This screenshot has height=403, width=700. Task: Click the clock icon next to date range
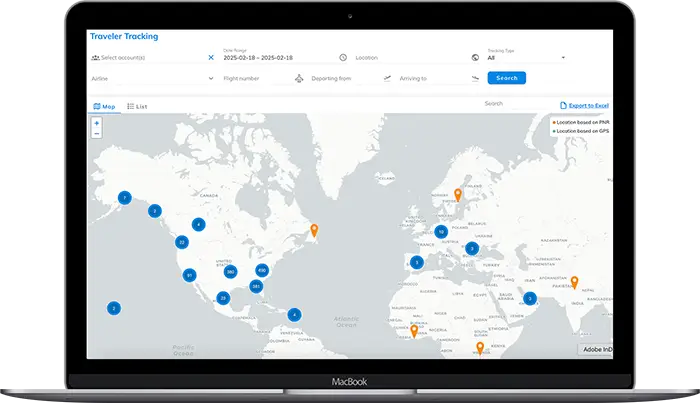click(343, 58)
